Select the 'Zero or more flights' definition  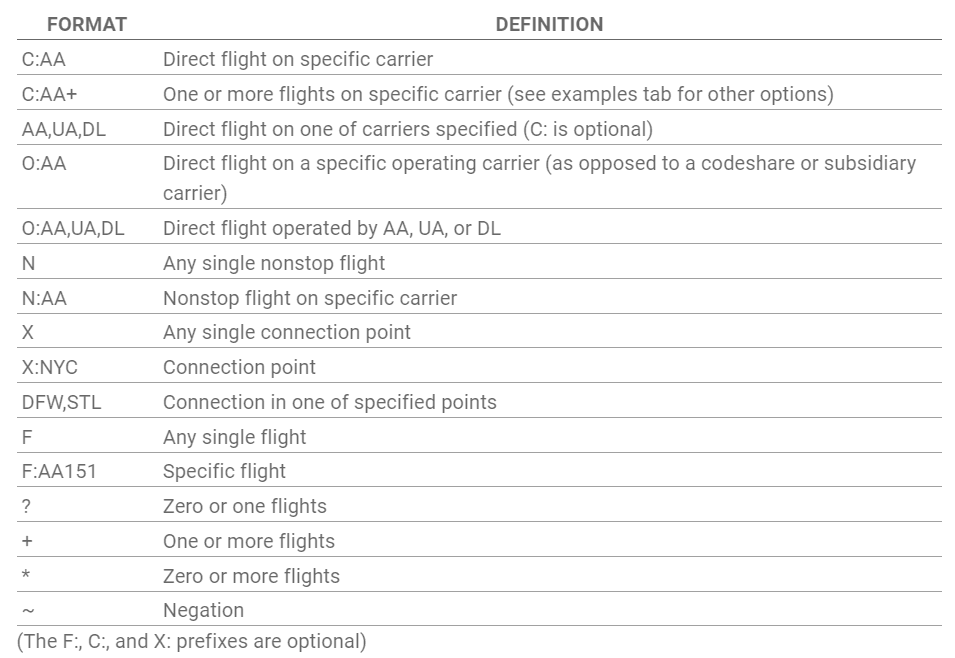(251, 577)
